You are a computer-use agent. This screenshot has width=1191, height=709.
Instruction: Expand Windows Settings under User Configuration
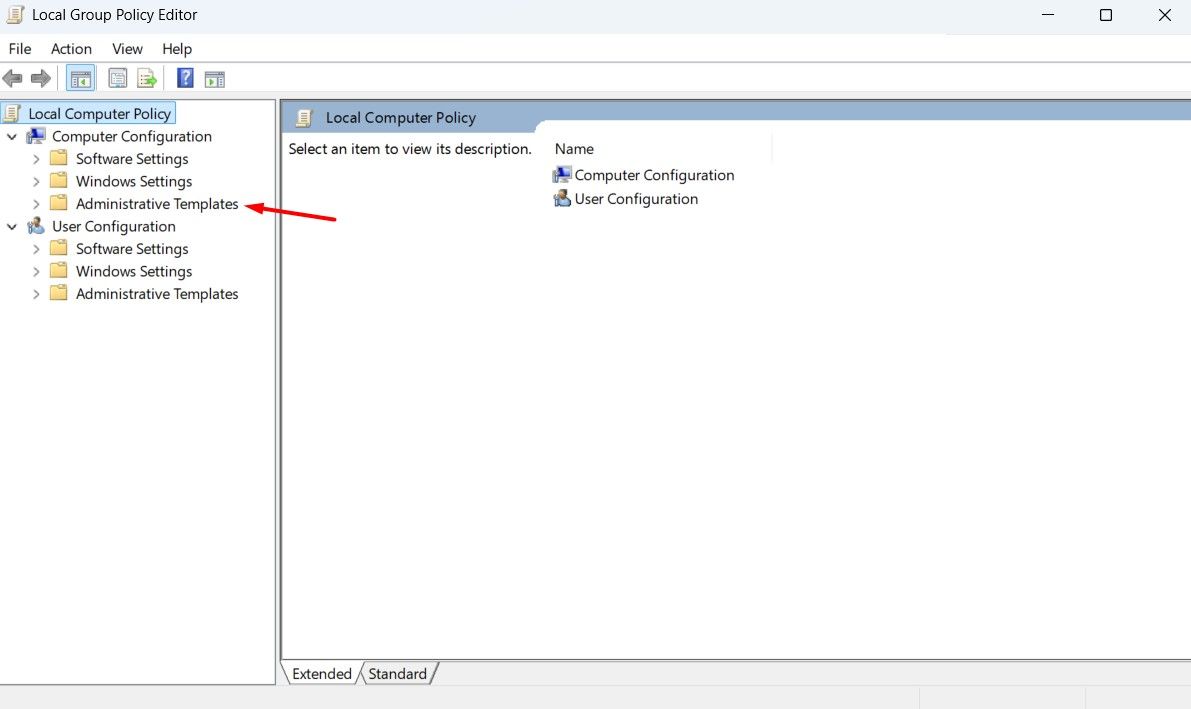pyautogui.click(x=36, y=271)
